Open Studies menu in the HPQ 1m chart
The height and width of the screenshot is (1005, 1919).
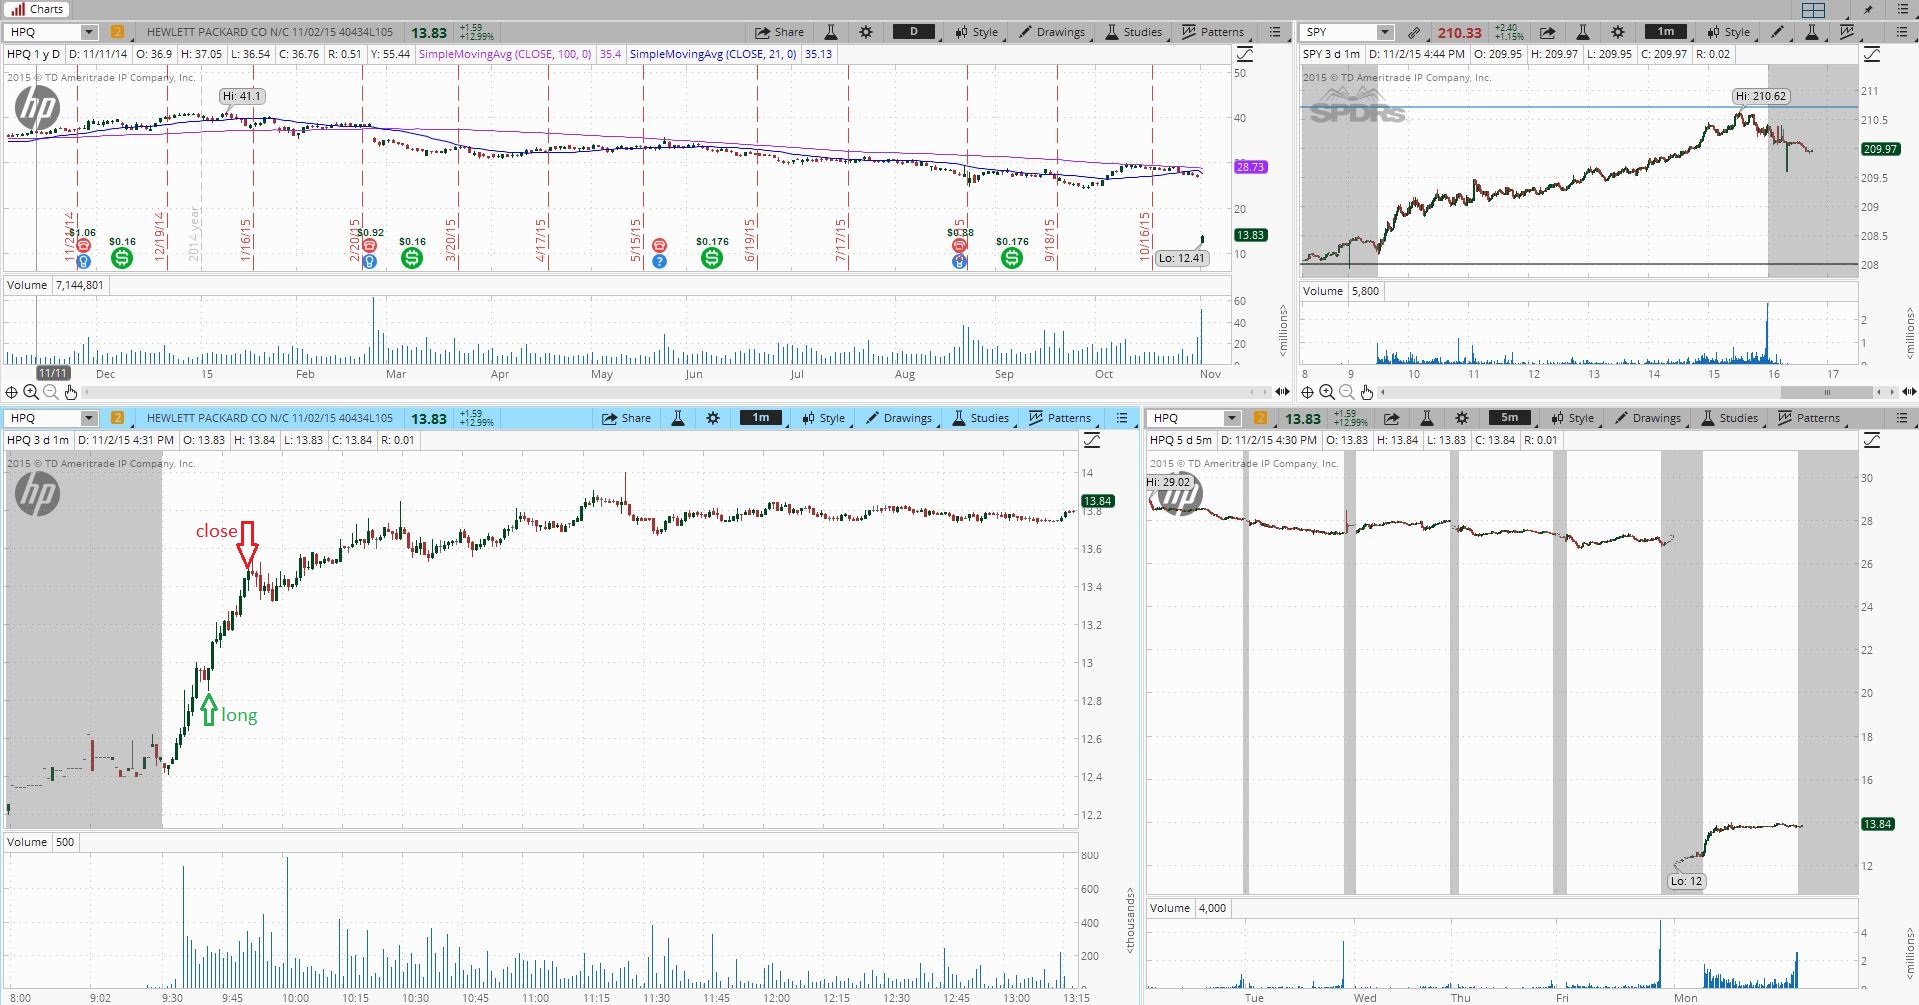981,418
